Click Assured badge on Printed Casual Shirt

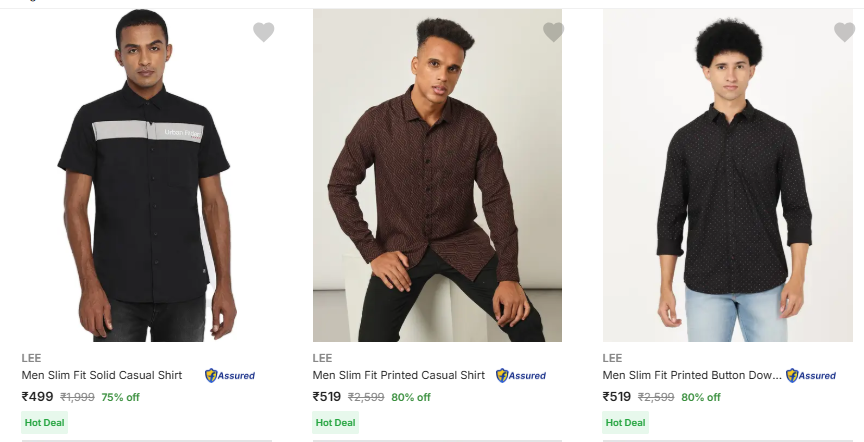(x=521, y=376)
